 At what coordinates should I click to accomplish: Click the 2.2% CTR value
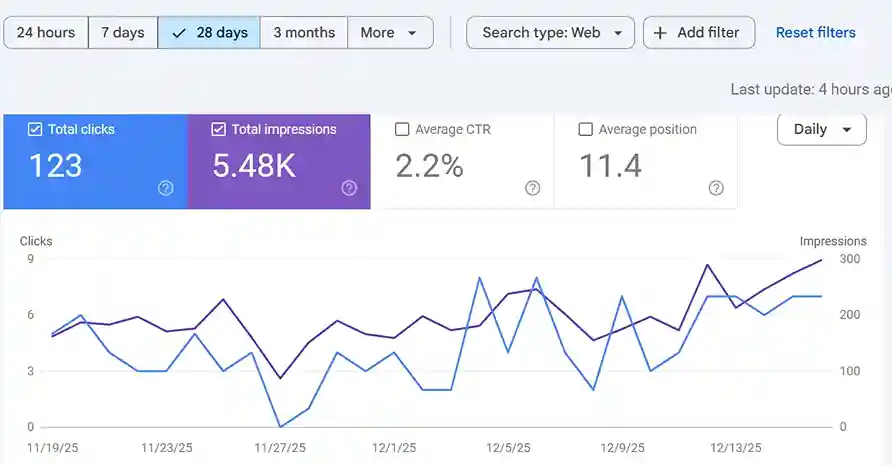click(x=430, y=166)
